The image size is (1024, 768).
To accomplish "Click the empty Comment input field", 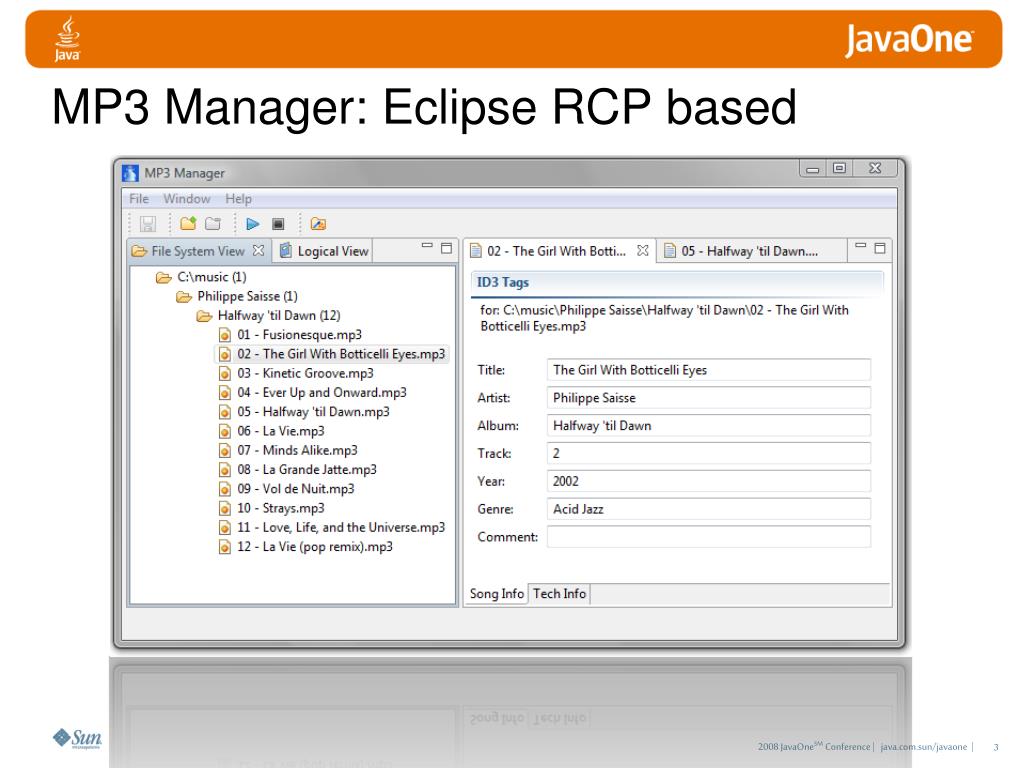I will click(x=709, y=537).
